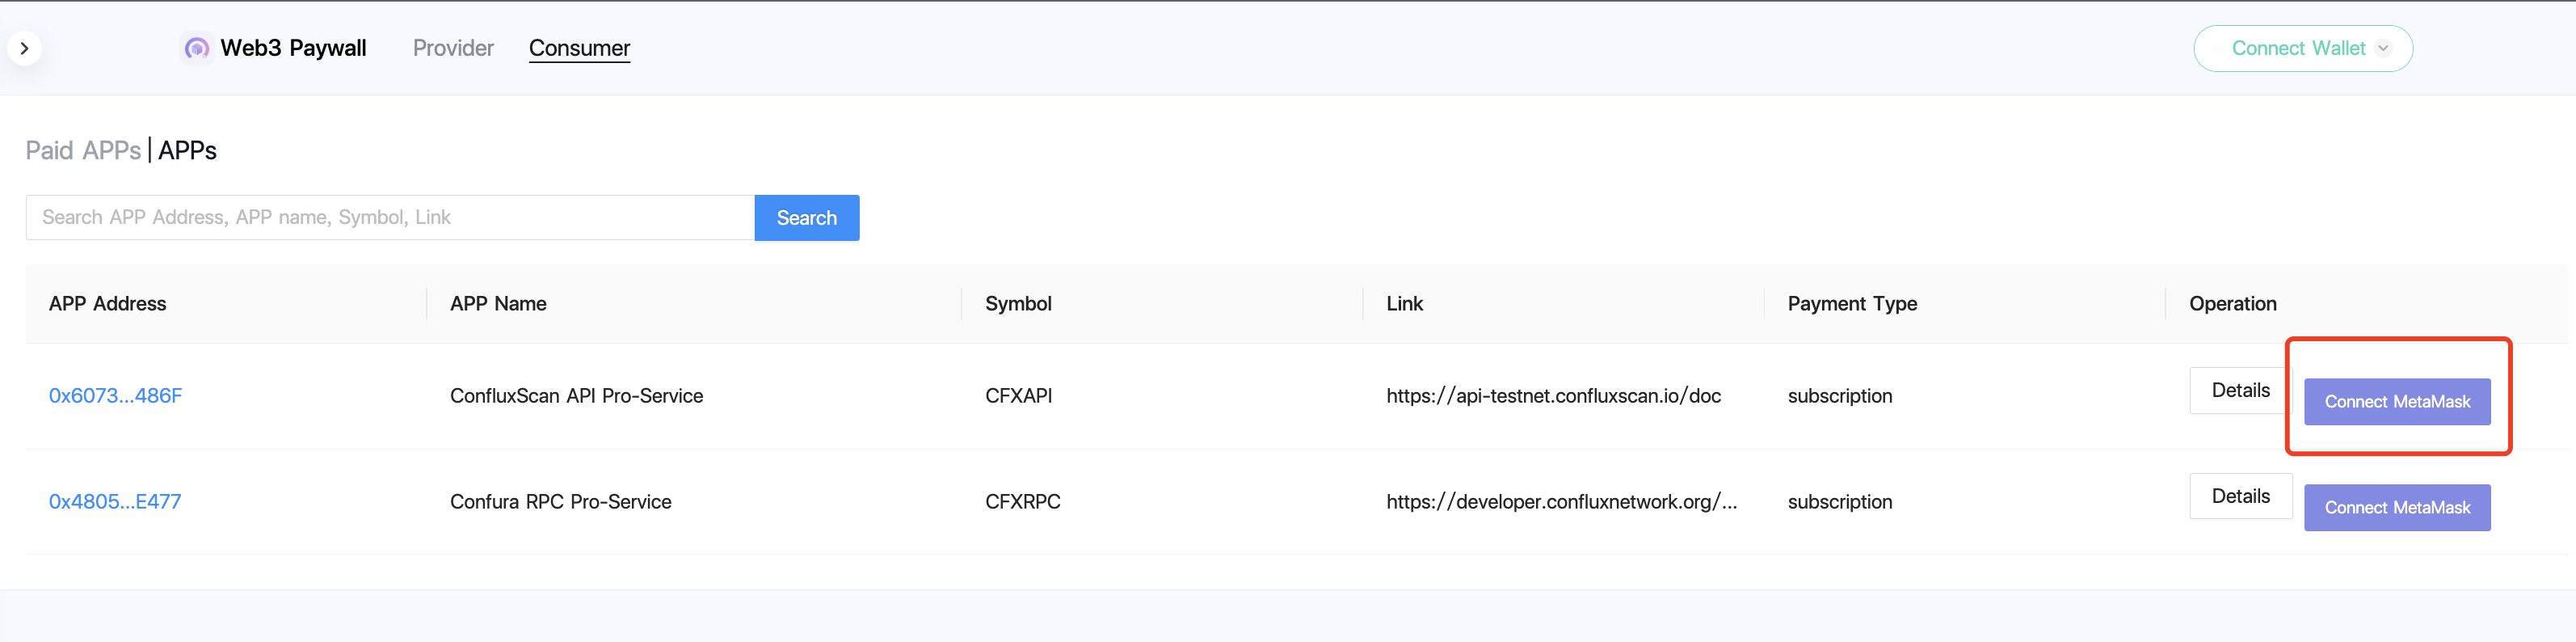This screenshot has height=642, width=2576.
Task: Click the Web3 Paywall logo icon
Action: tap(196, 48)
